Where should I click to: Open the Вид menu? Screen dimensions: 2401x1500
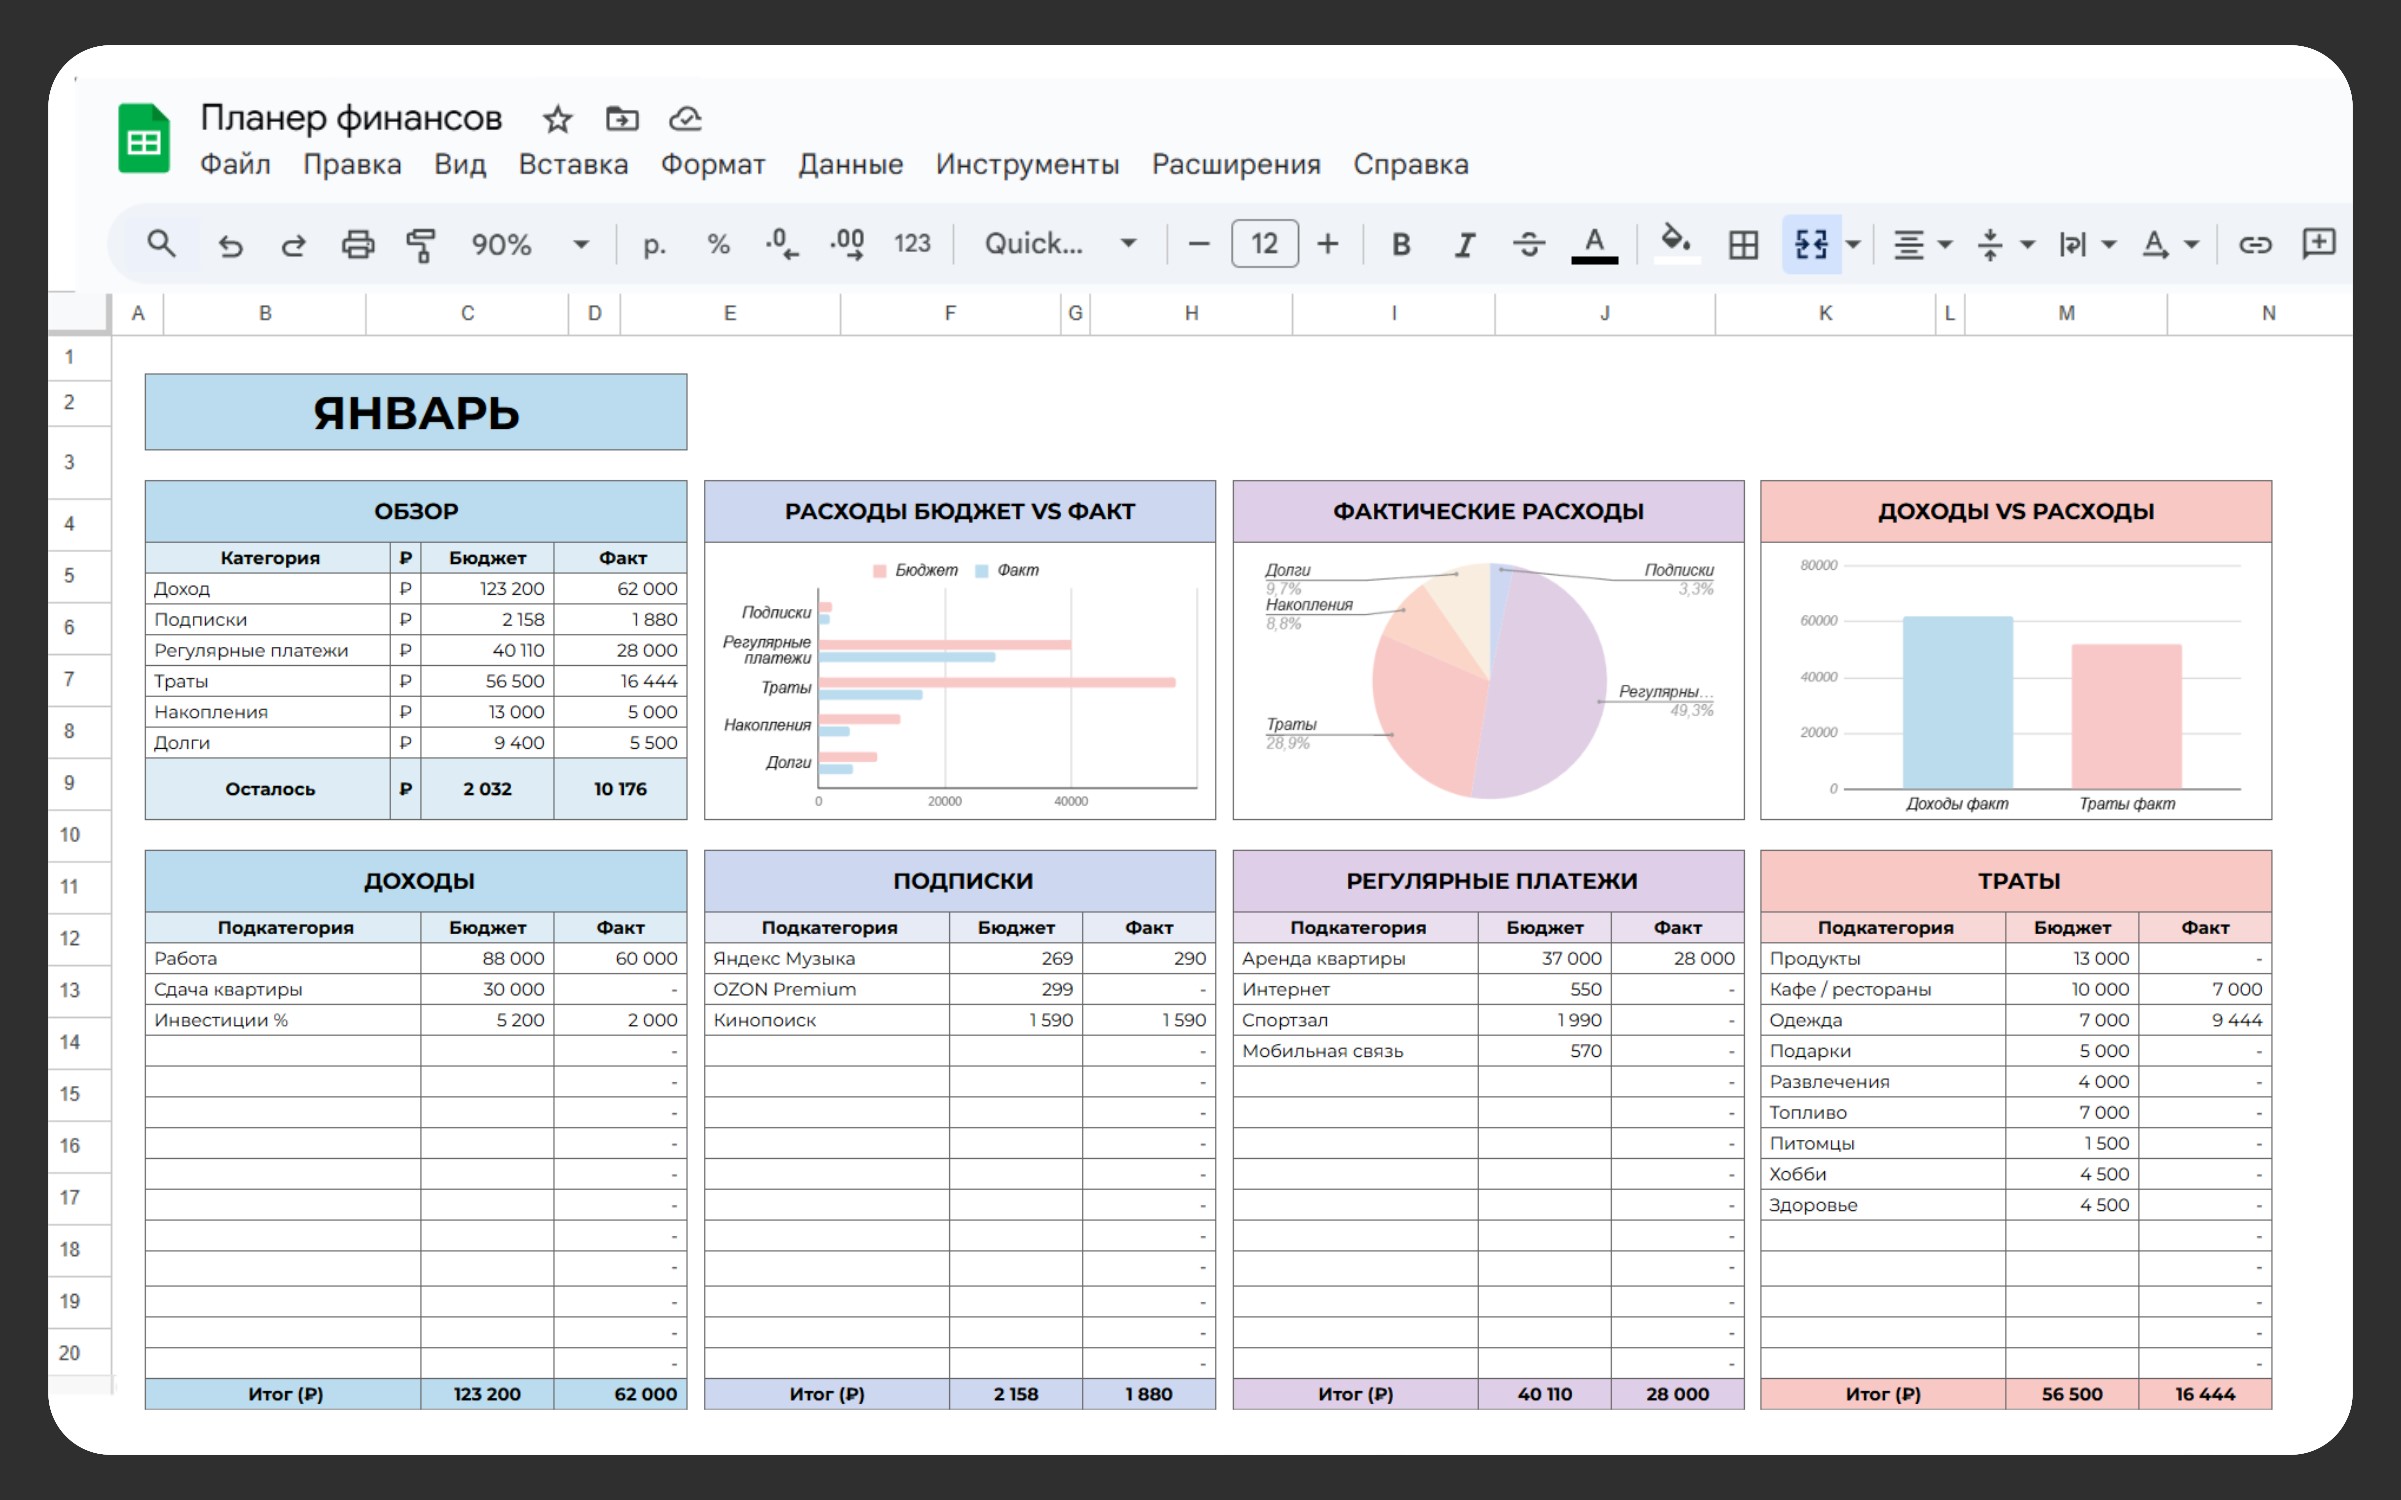(460, 164)
